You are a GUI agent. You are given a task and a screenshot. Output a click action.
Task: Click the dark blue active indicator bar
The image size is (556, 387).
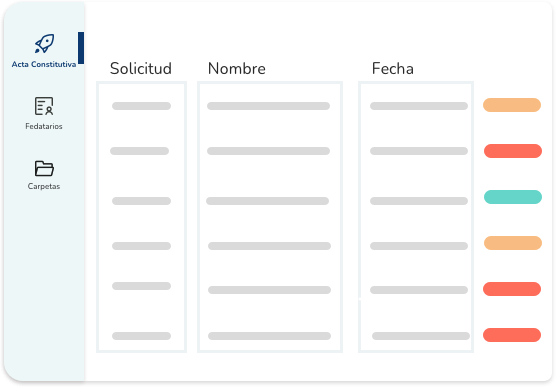(81, 48)
